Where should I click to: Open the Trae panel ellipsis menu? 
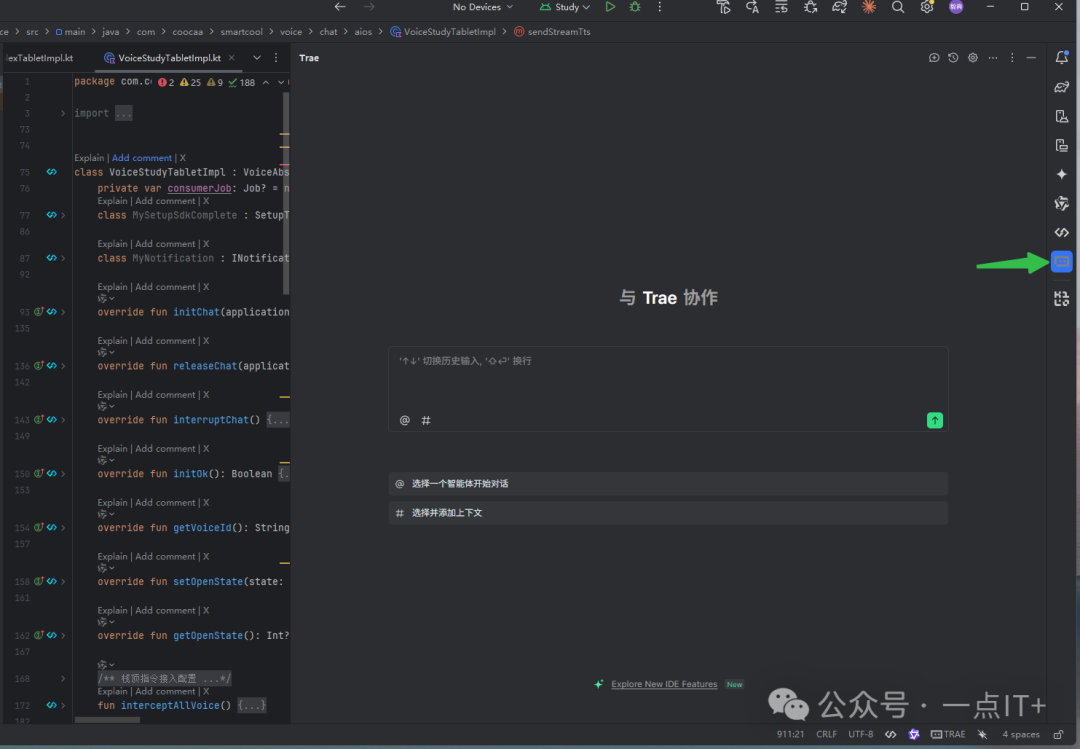pos(993,58)
